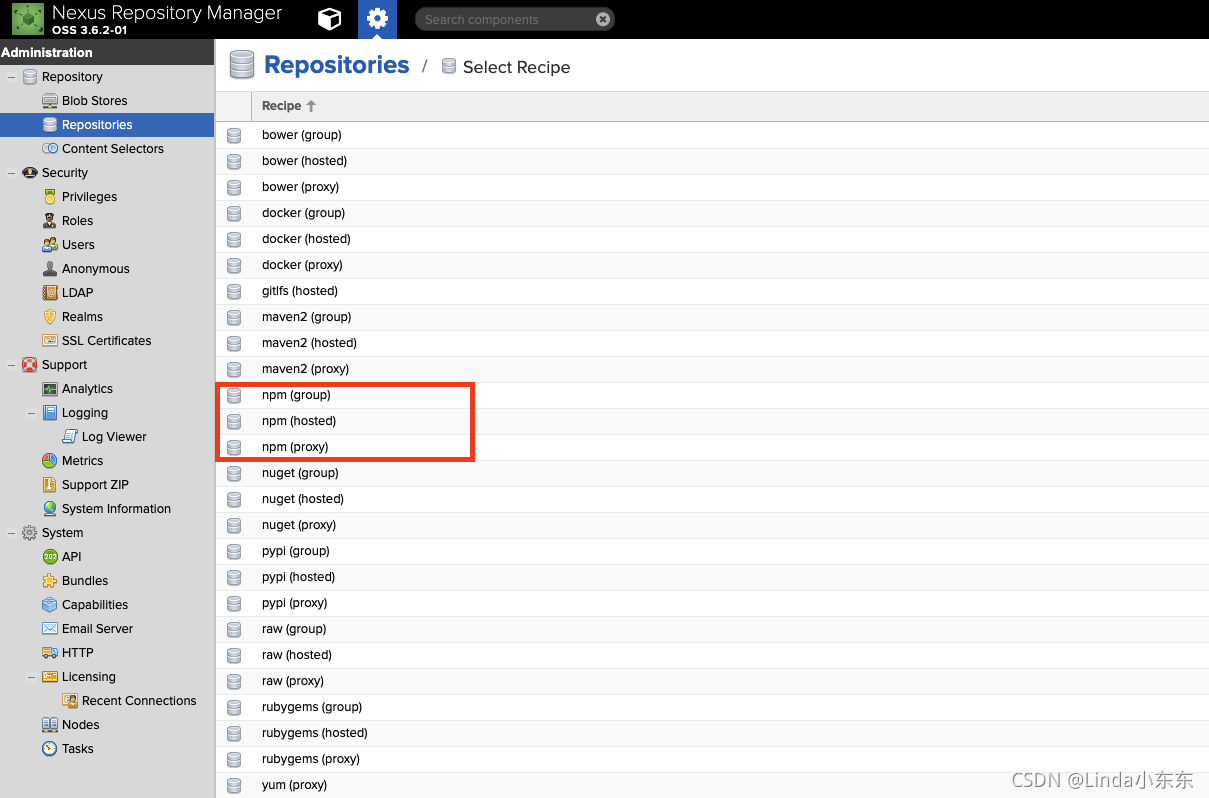
Task: Click the Bundles puzzle icon
Action: pos(50,581)
